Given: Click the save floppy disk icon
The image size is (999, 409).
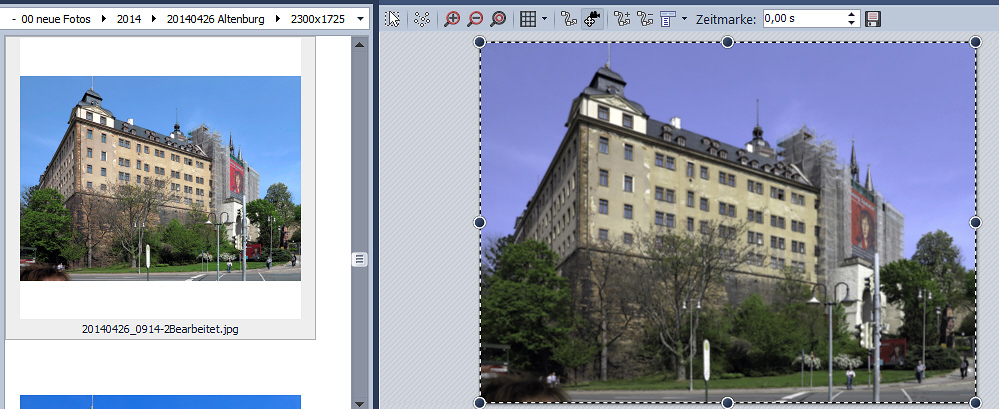Looking at the screenshot, I should 873,19.
